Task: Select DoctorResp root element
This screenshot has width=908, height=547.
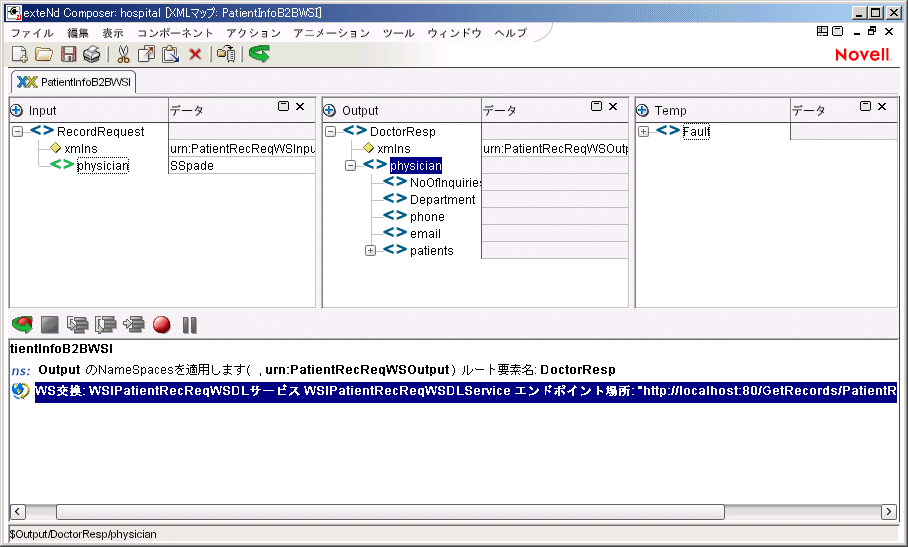Action: (x=402, y=131)
